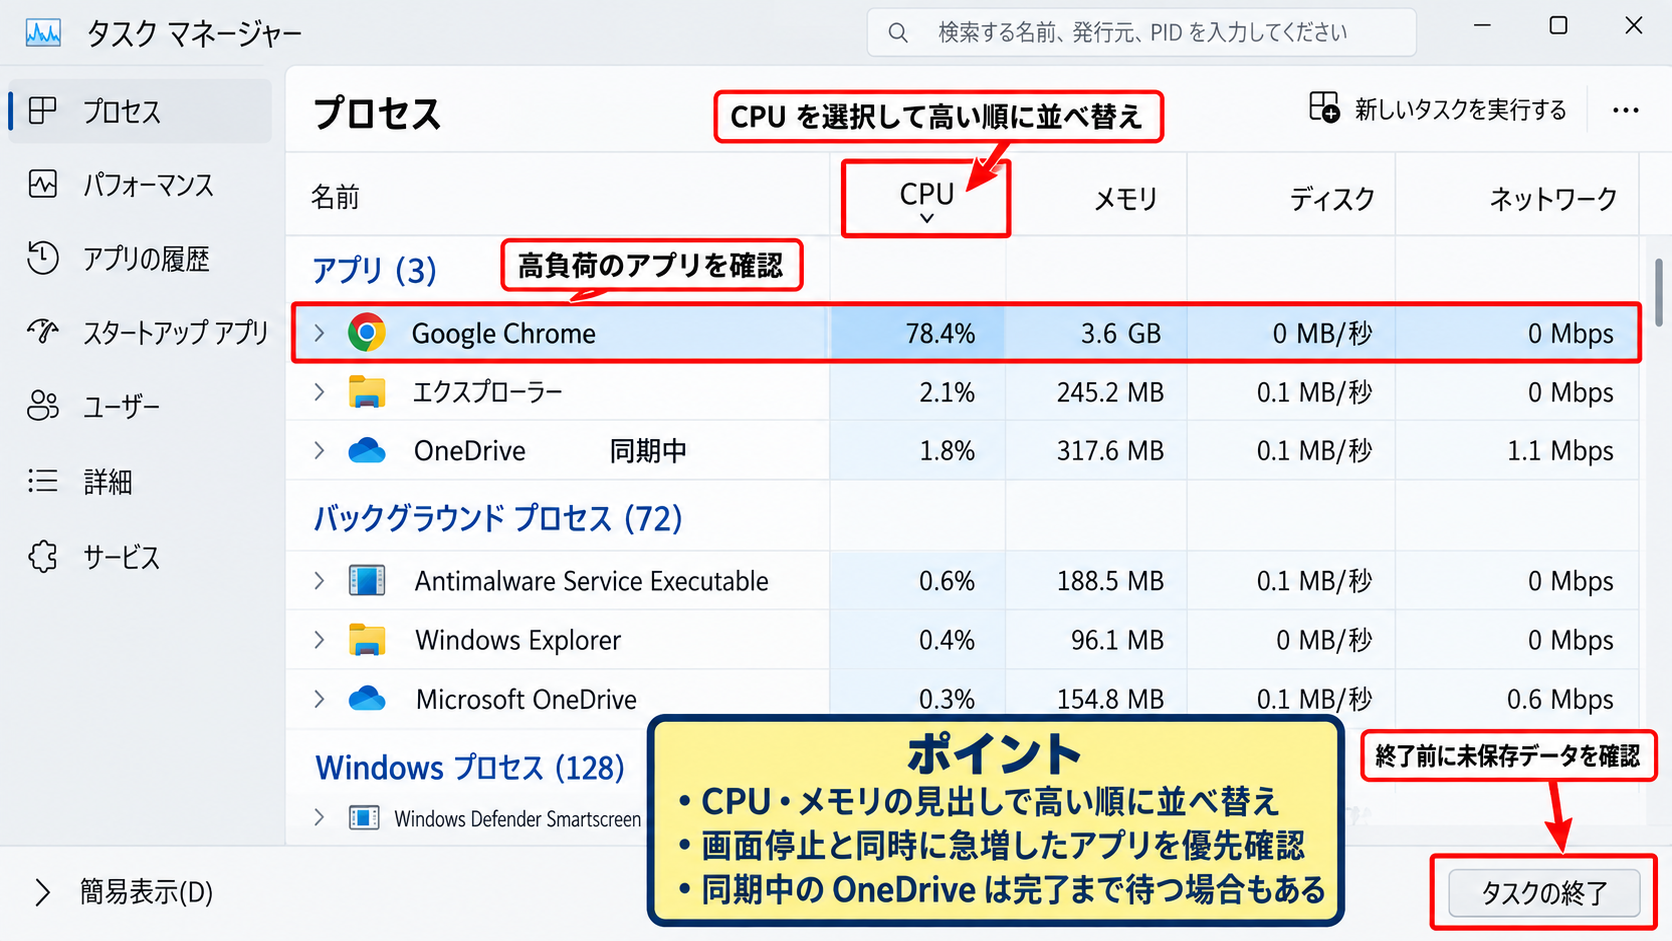Click the Antimalware Service Executable icon
The width and height of the screenshot is (1672, 941).
coord(367,580)
